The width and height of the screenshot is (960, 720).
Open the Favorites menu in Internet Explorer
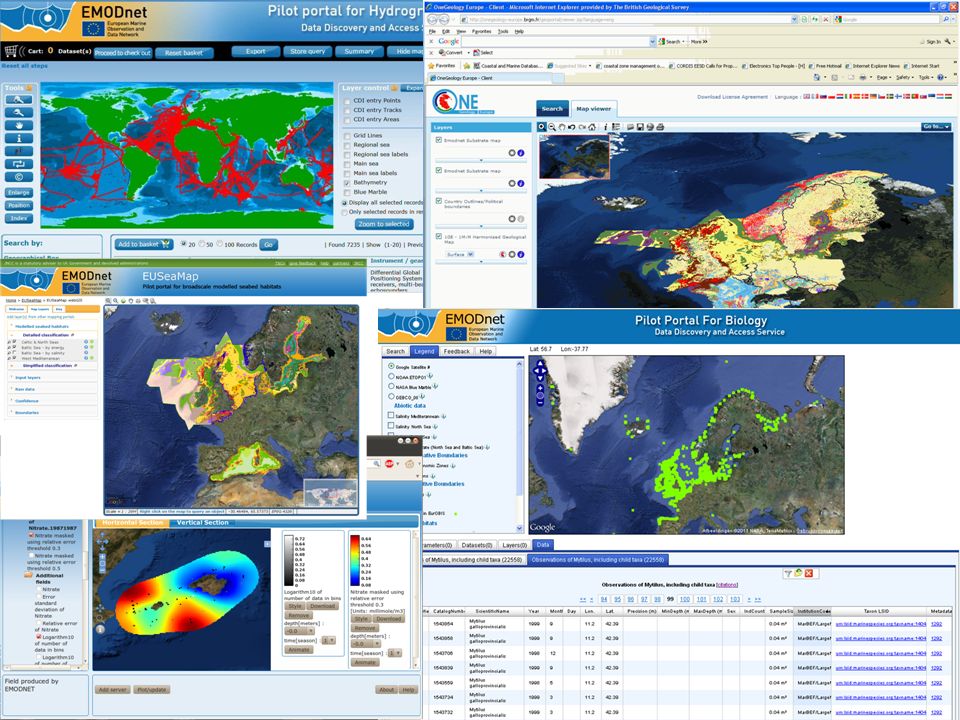pyautogui.click(x=481, y=31)
